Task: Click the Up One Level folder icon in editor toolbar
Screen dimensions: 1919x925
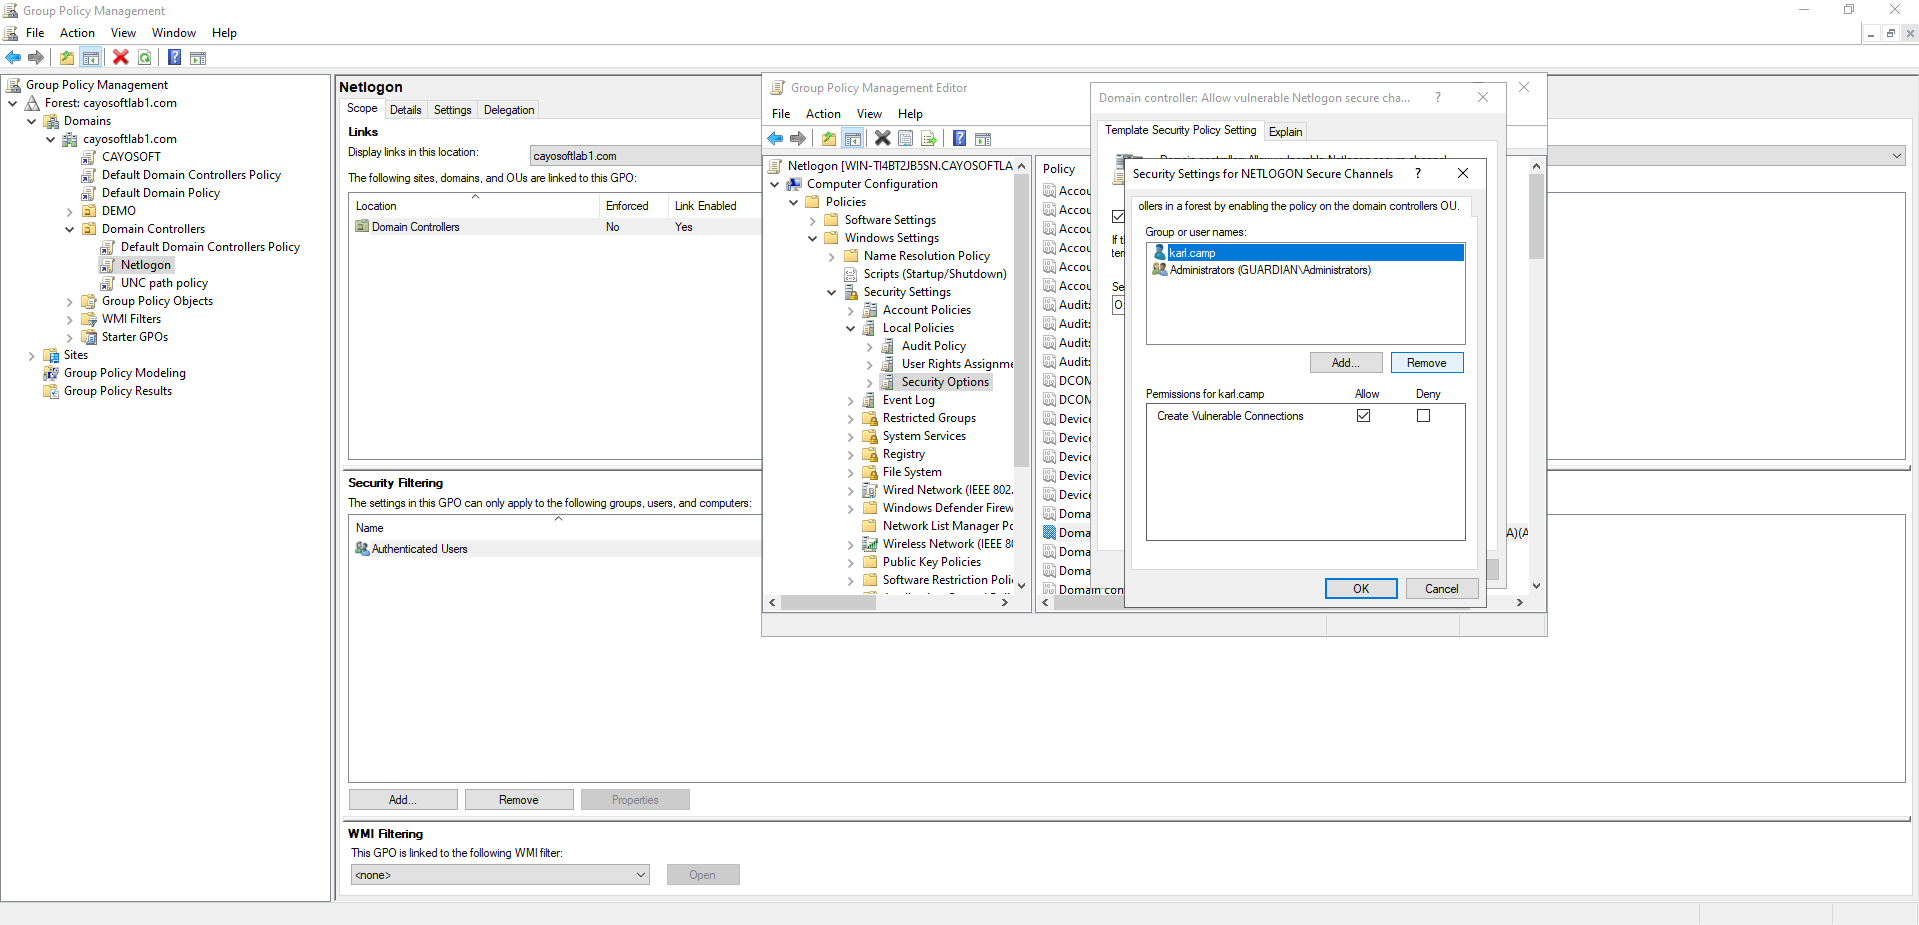Action: pos(829,139)
